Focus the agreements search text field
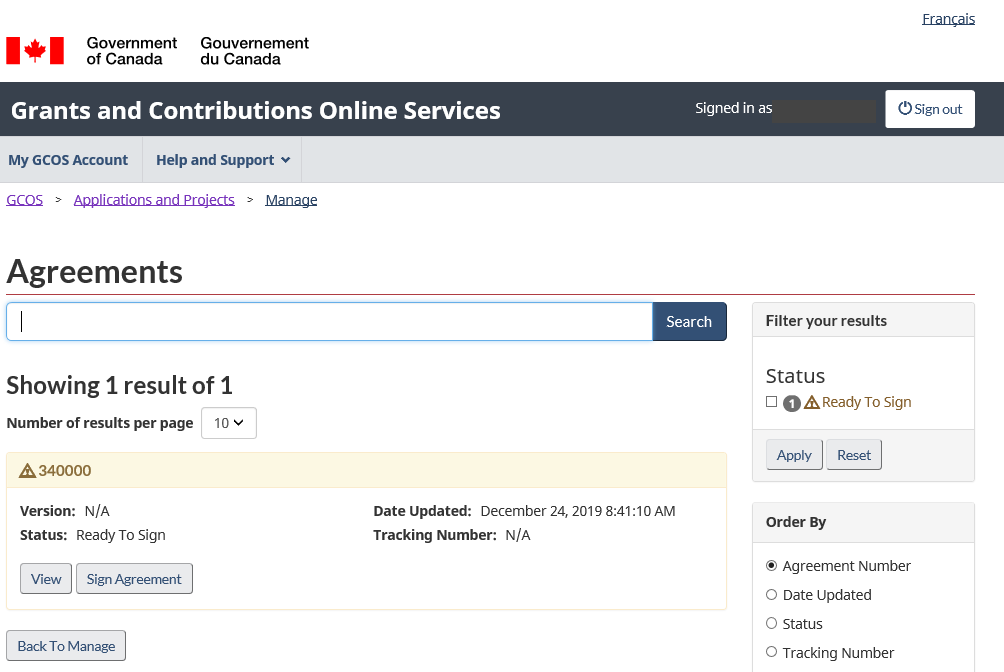The width and height of the screenshot is (1004, 672). tap(330, 322)
